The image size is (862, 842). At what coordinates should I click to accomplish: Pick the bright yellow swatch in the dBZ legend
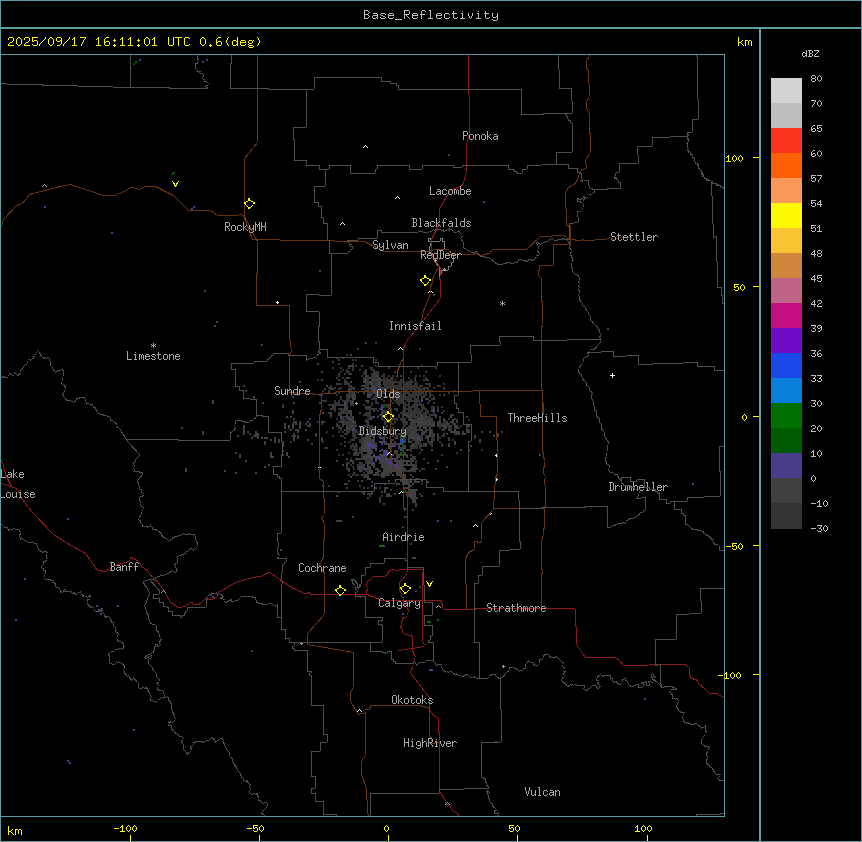(786, 215)
